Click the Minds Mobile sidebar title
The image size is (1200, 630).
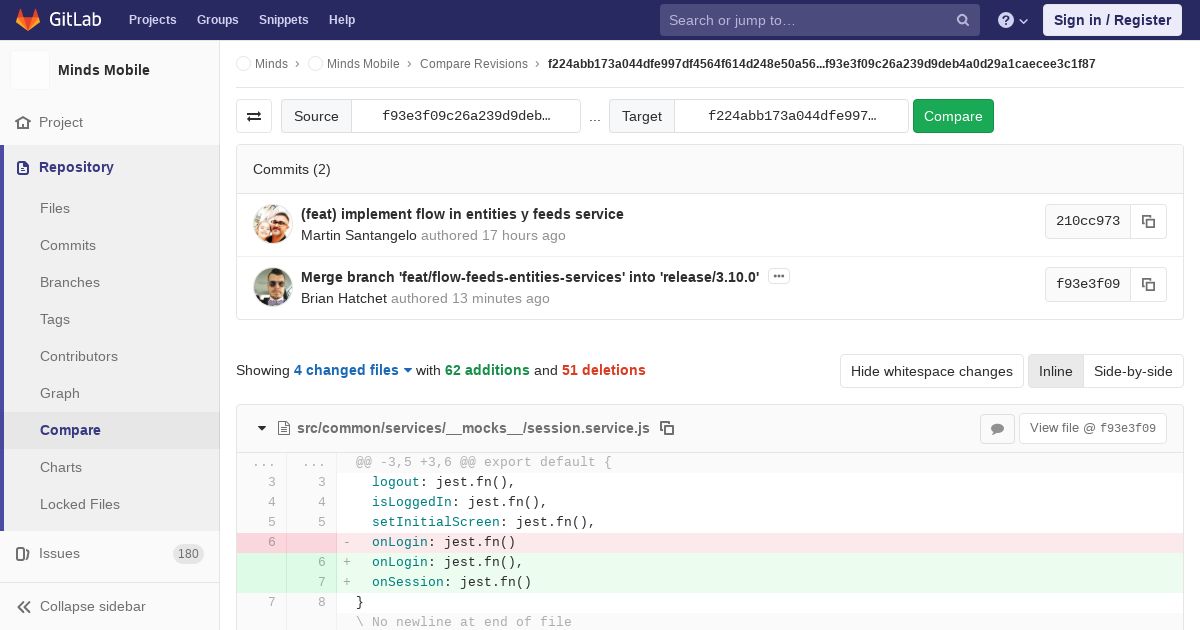tap(104, 70)
